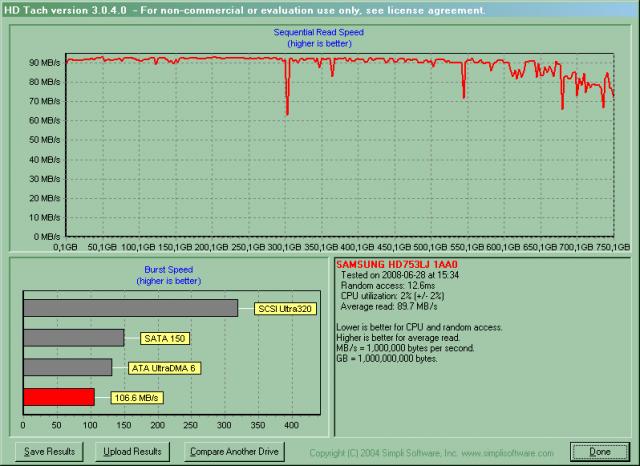Click the Save Results button
The image size is (640, 466).
point(49,452)
